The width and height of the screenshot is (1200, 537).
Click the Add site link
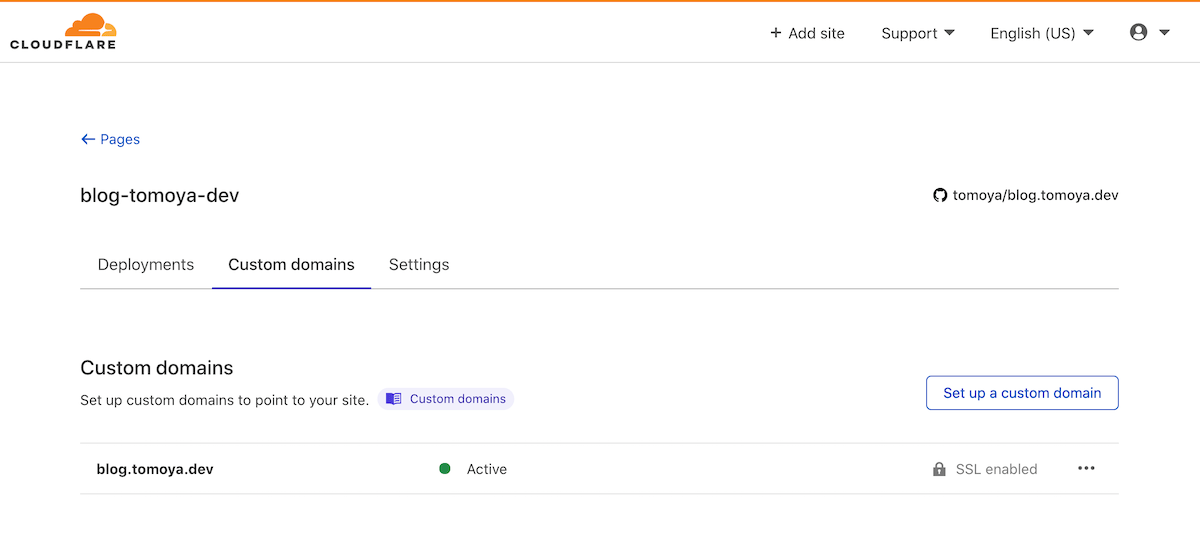pyautogui.click(x=816, y=33)
